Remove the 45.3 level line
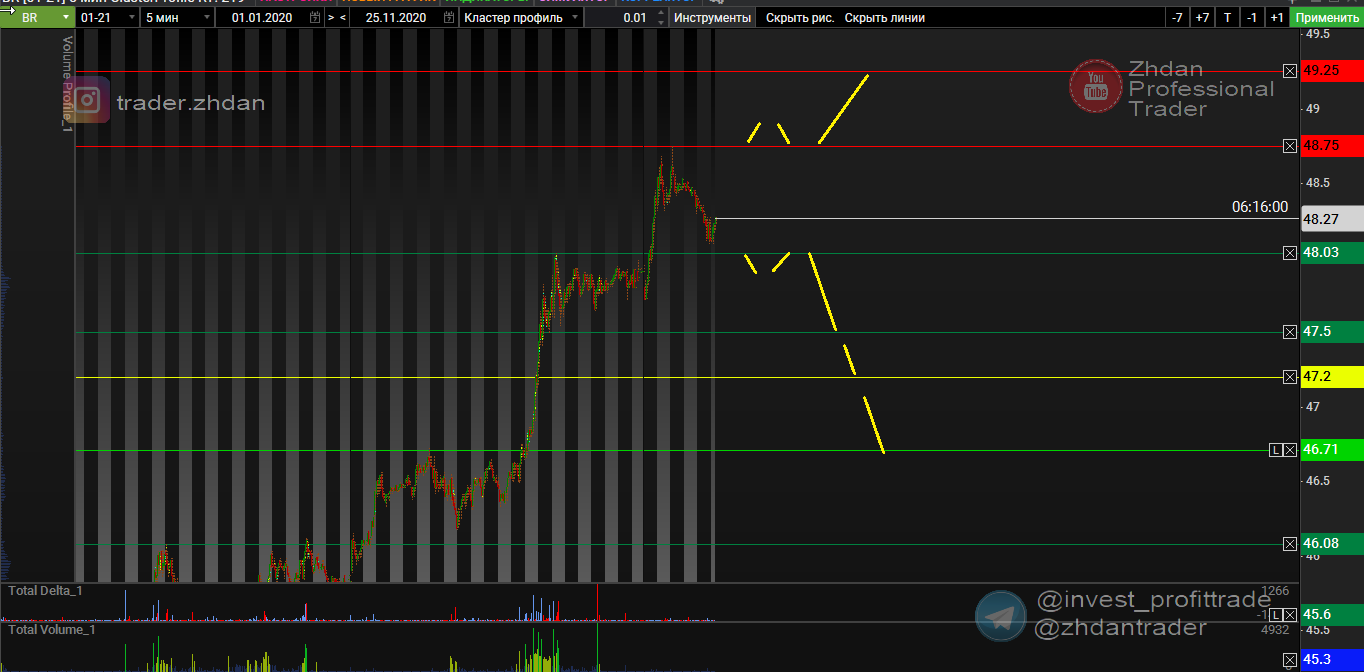Viewport: 1364px width, 672px height. [1290, 660]
